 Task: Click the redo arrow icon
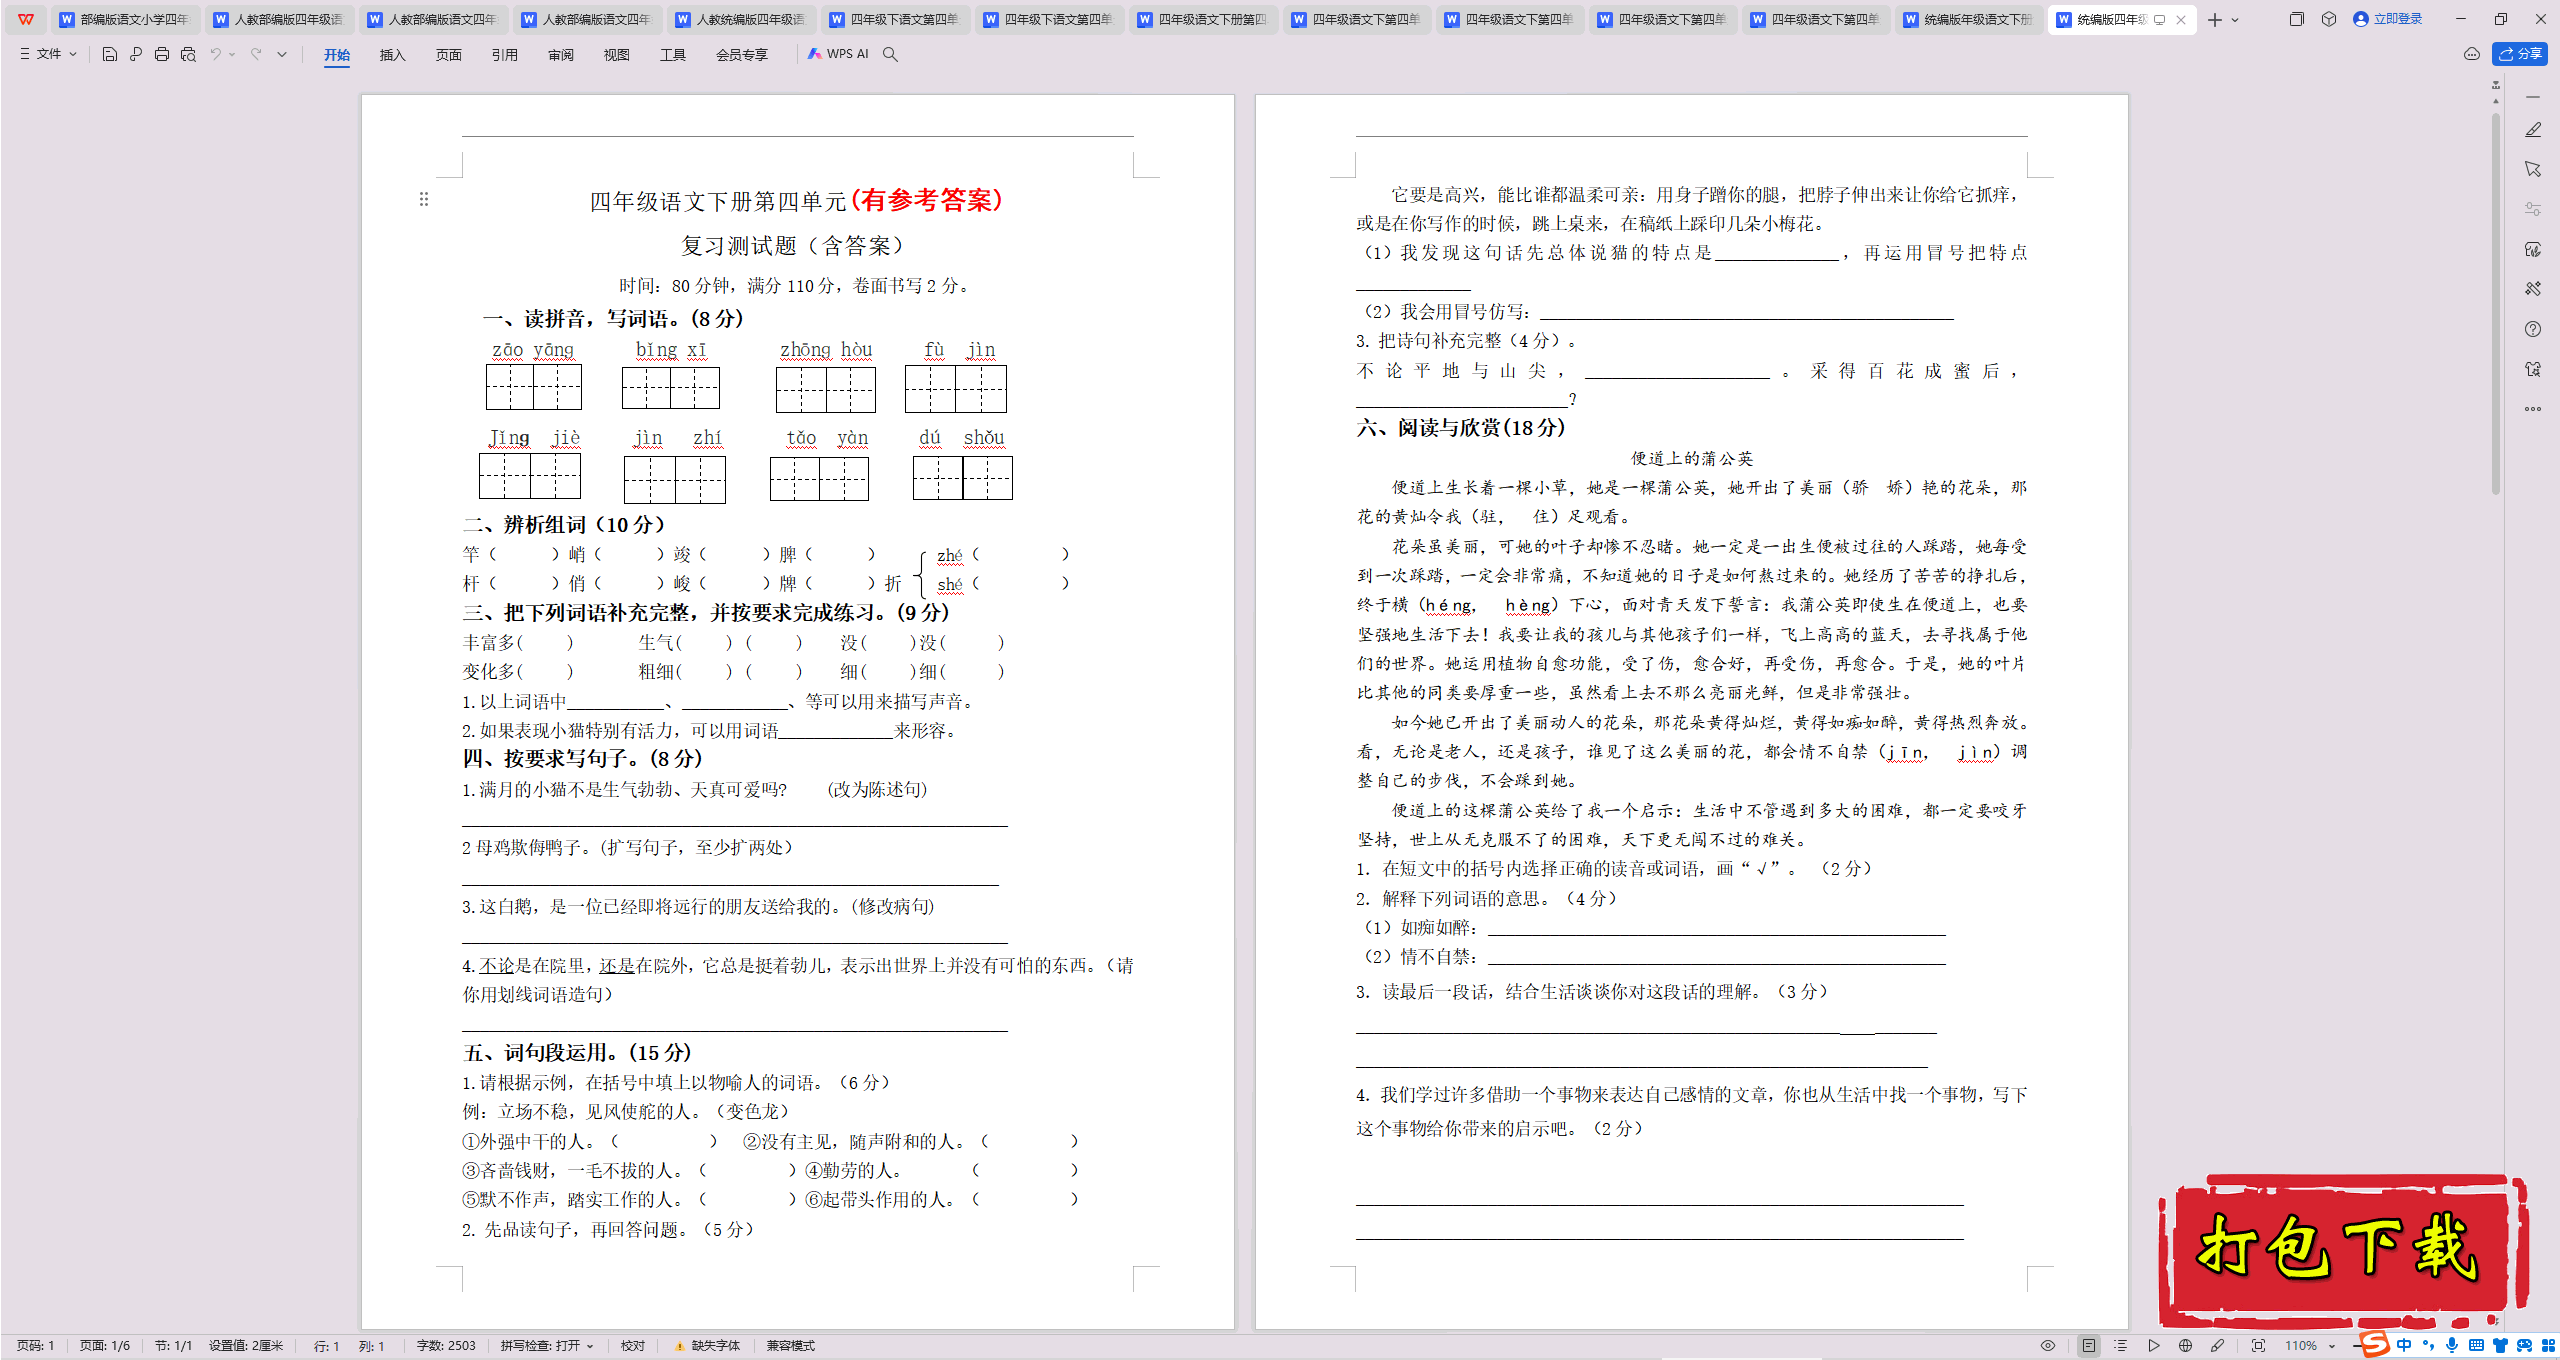pyautogui.click(x=256, y=54)
